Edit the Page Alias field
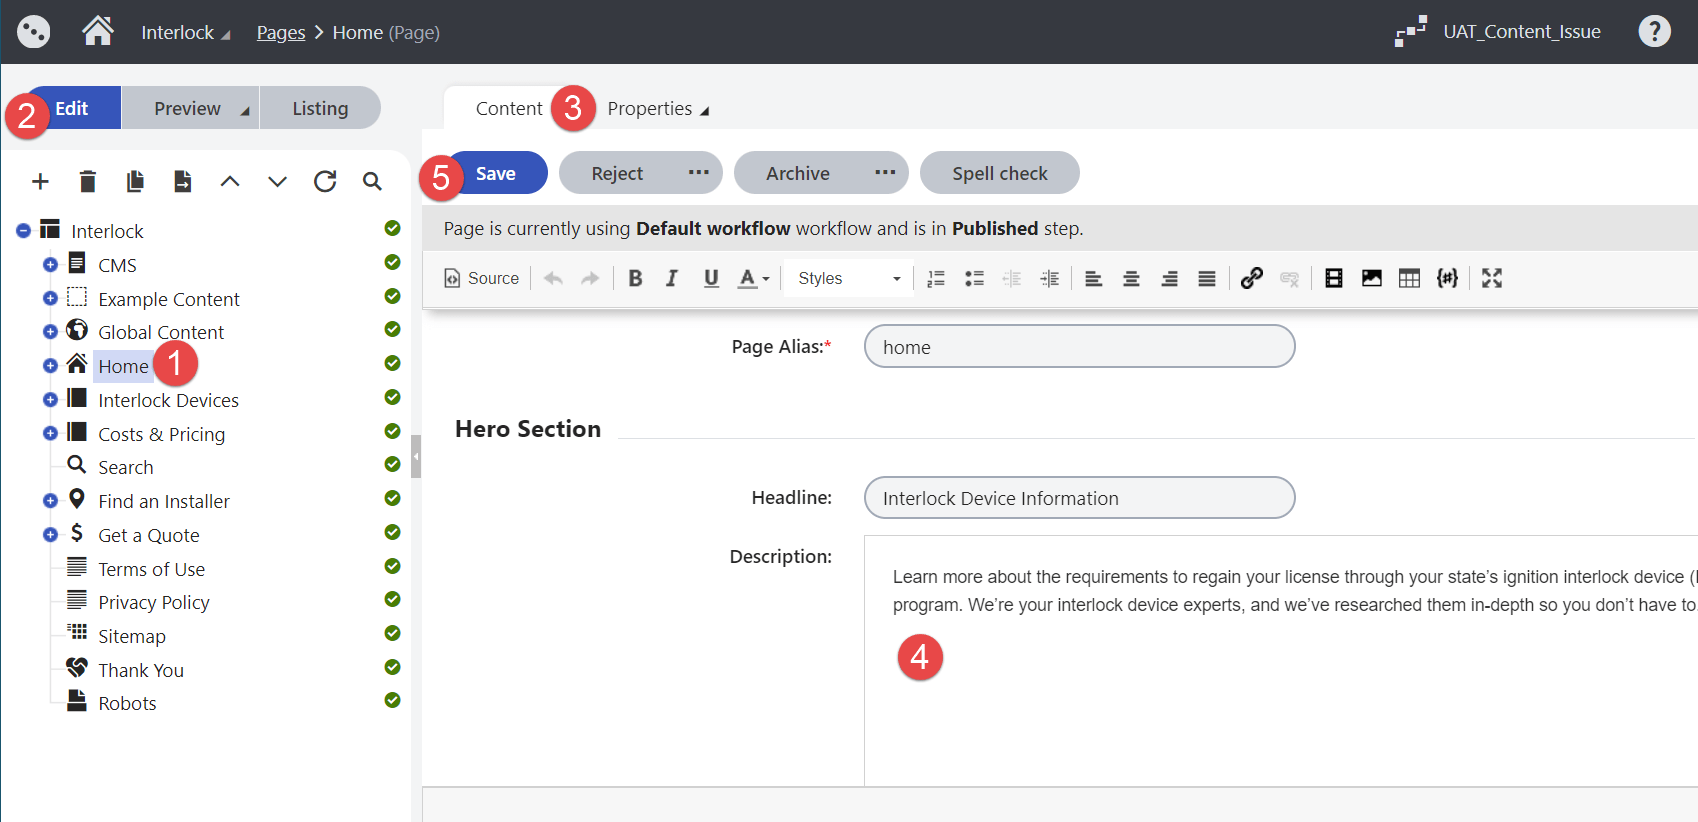The image size is (1698, 822). [1080, 346]
